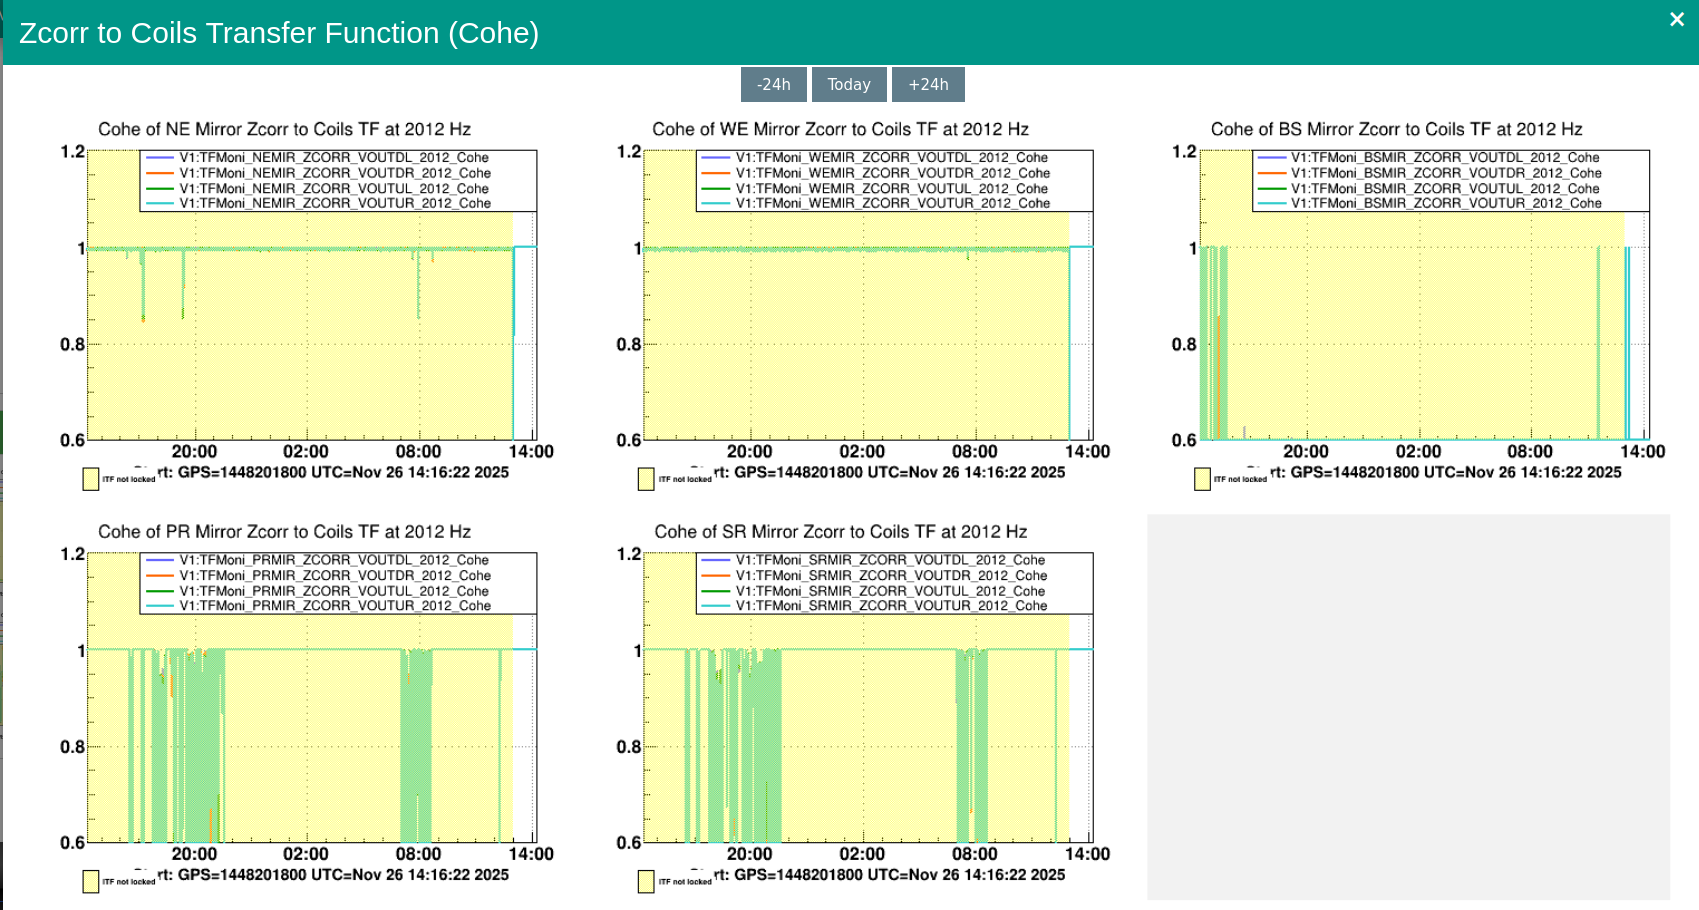Select the SRMIR_ZCORR_VOUTDL legend entry
The width and height of the screenshot is (1699, 910).
889,560
